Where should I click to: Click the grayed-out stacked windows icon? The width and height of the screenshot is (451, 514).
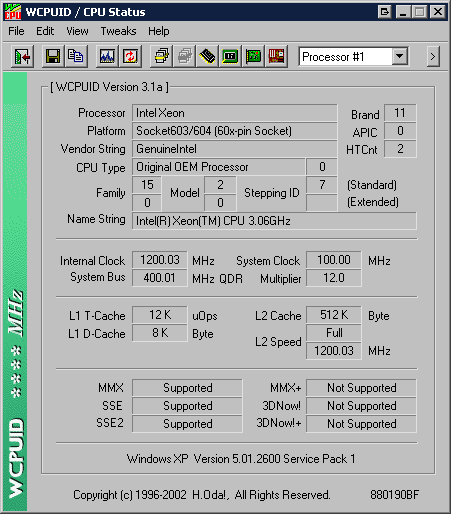(x=184, y=57)
